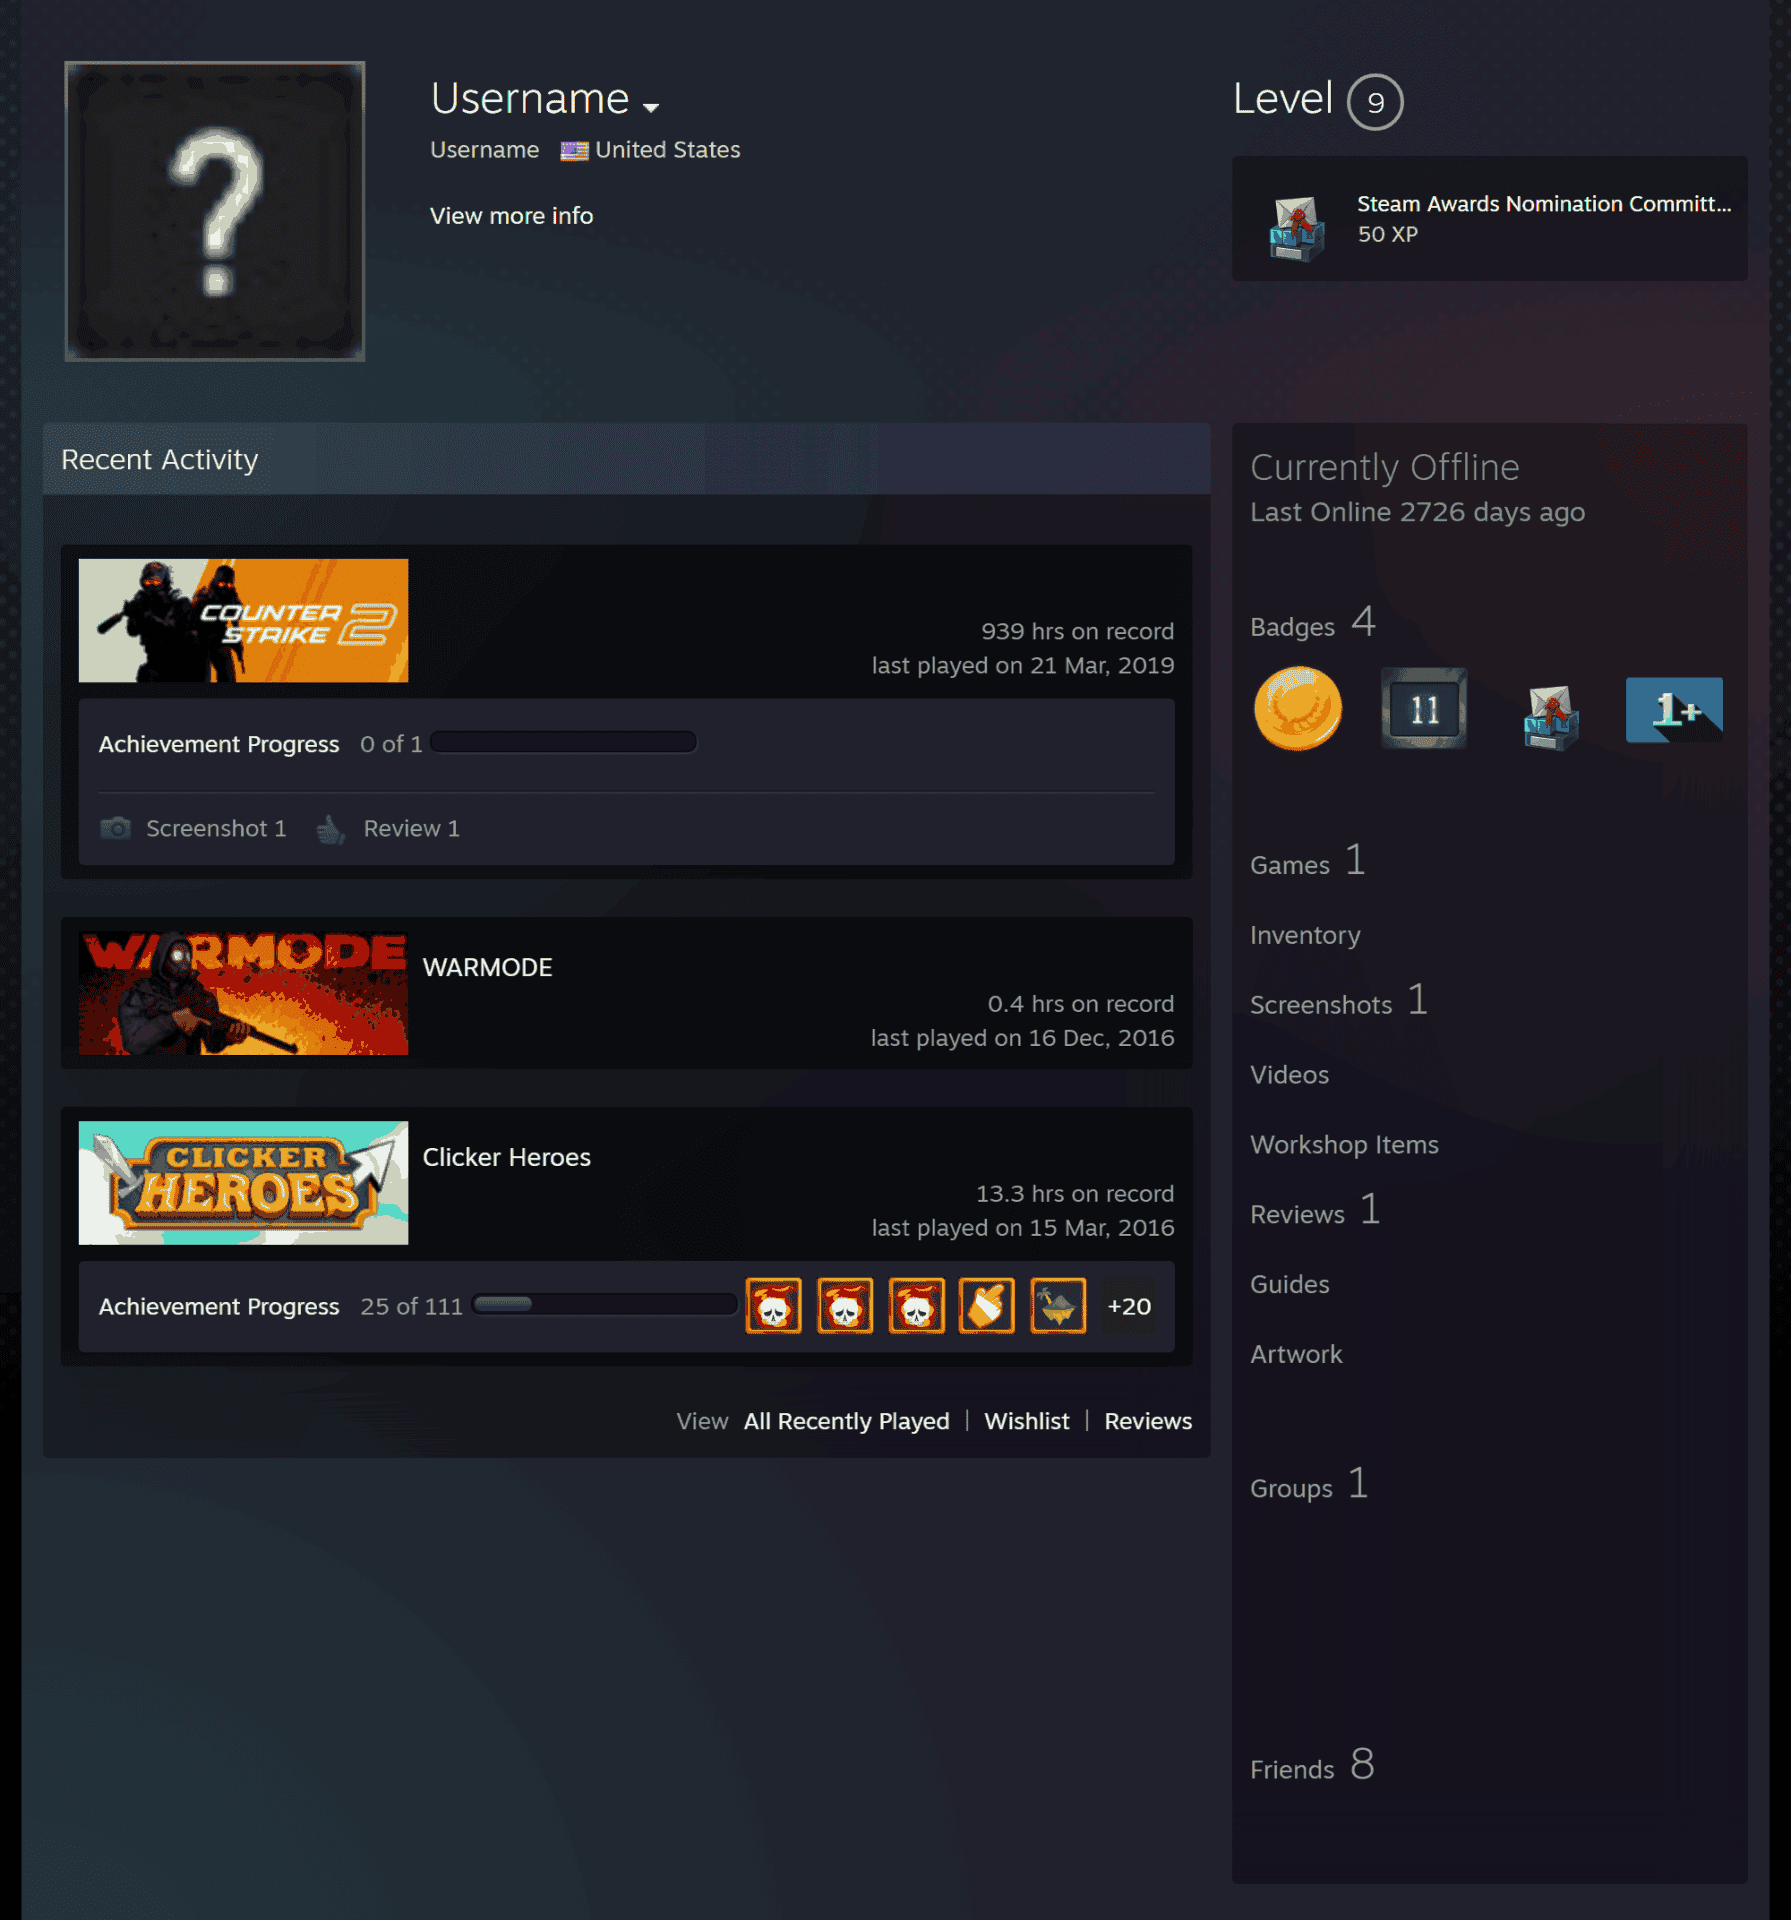This screenshot has height=1920, width=1791.
Task: Click the floating island achievement icon
Action: 1058,1306
